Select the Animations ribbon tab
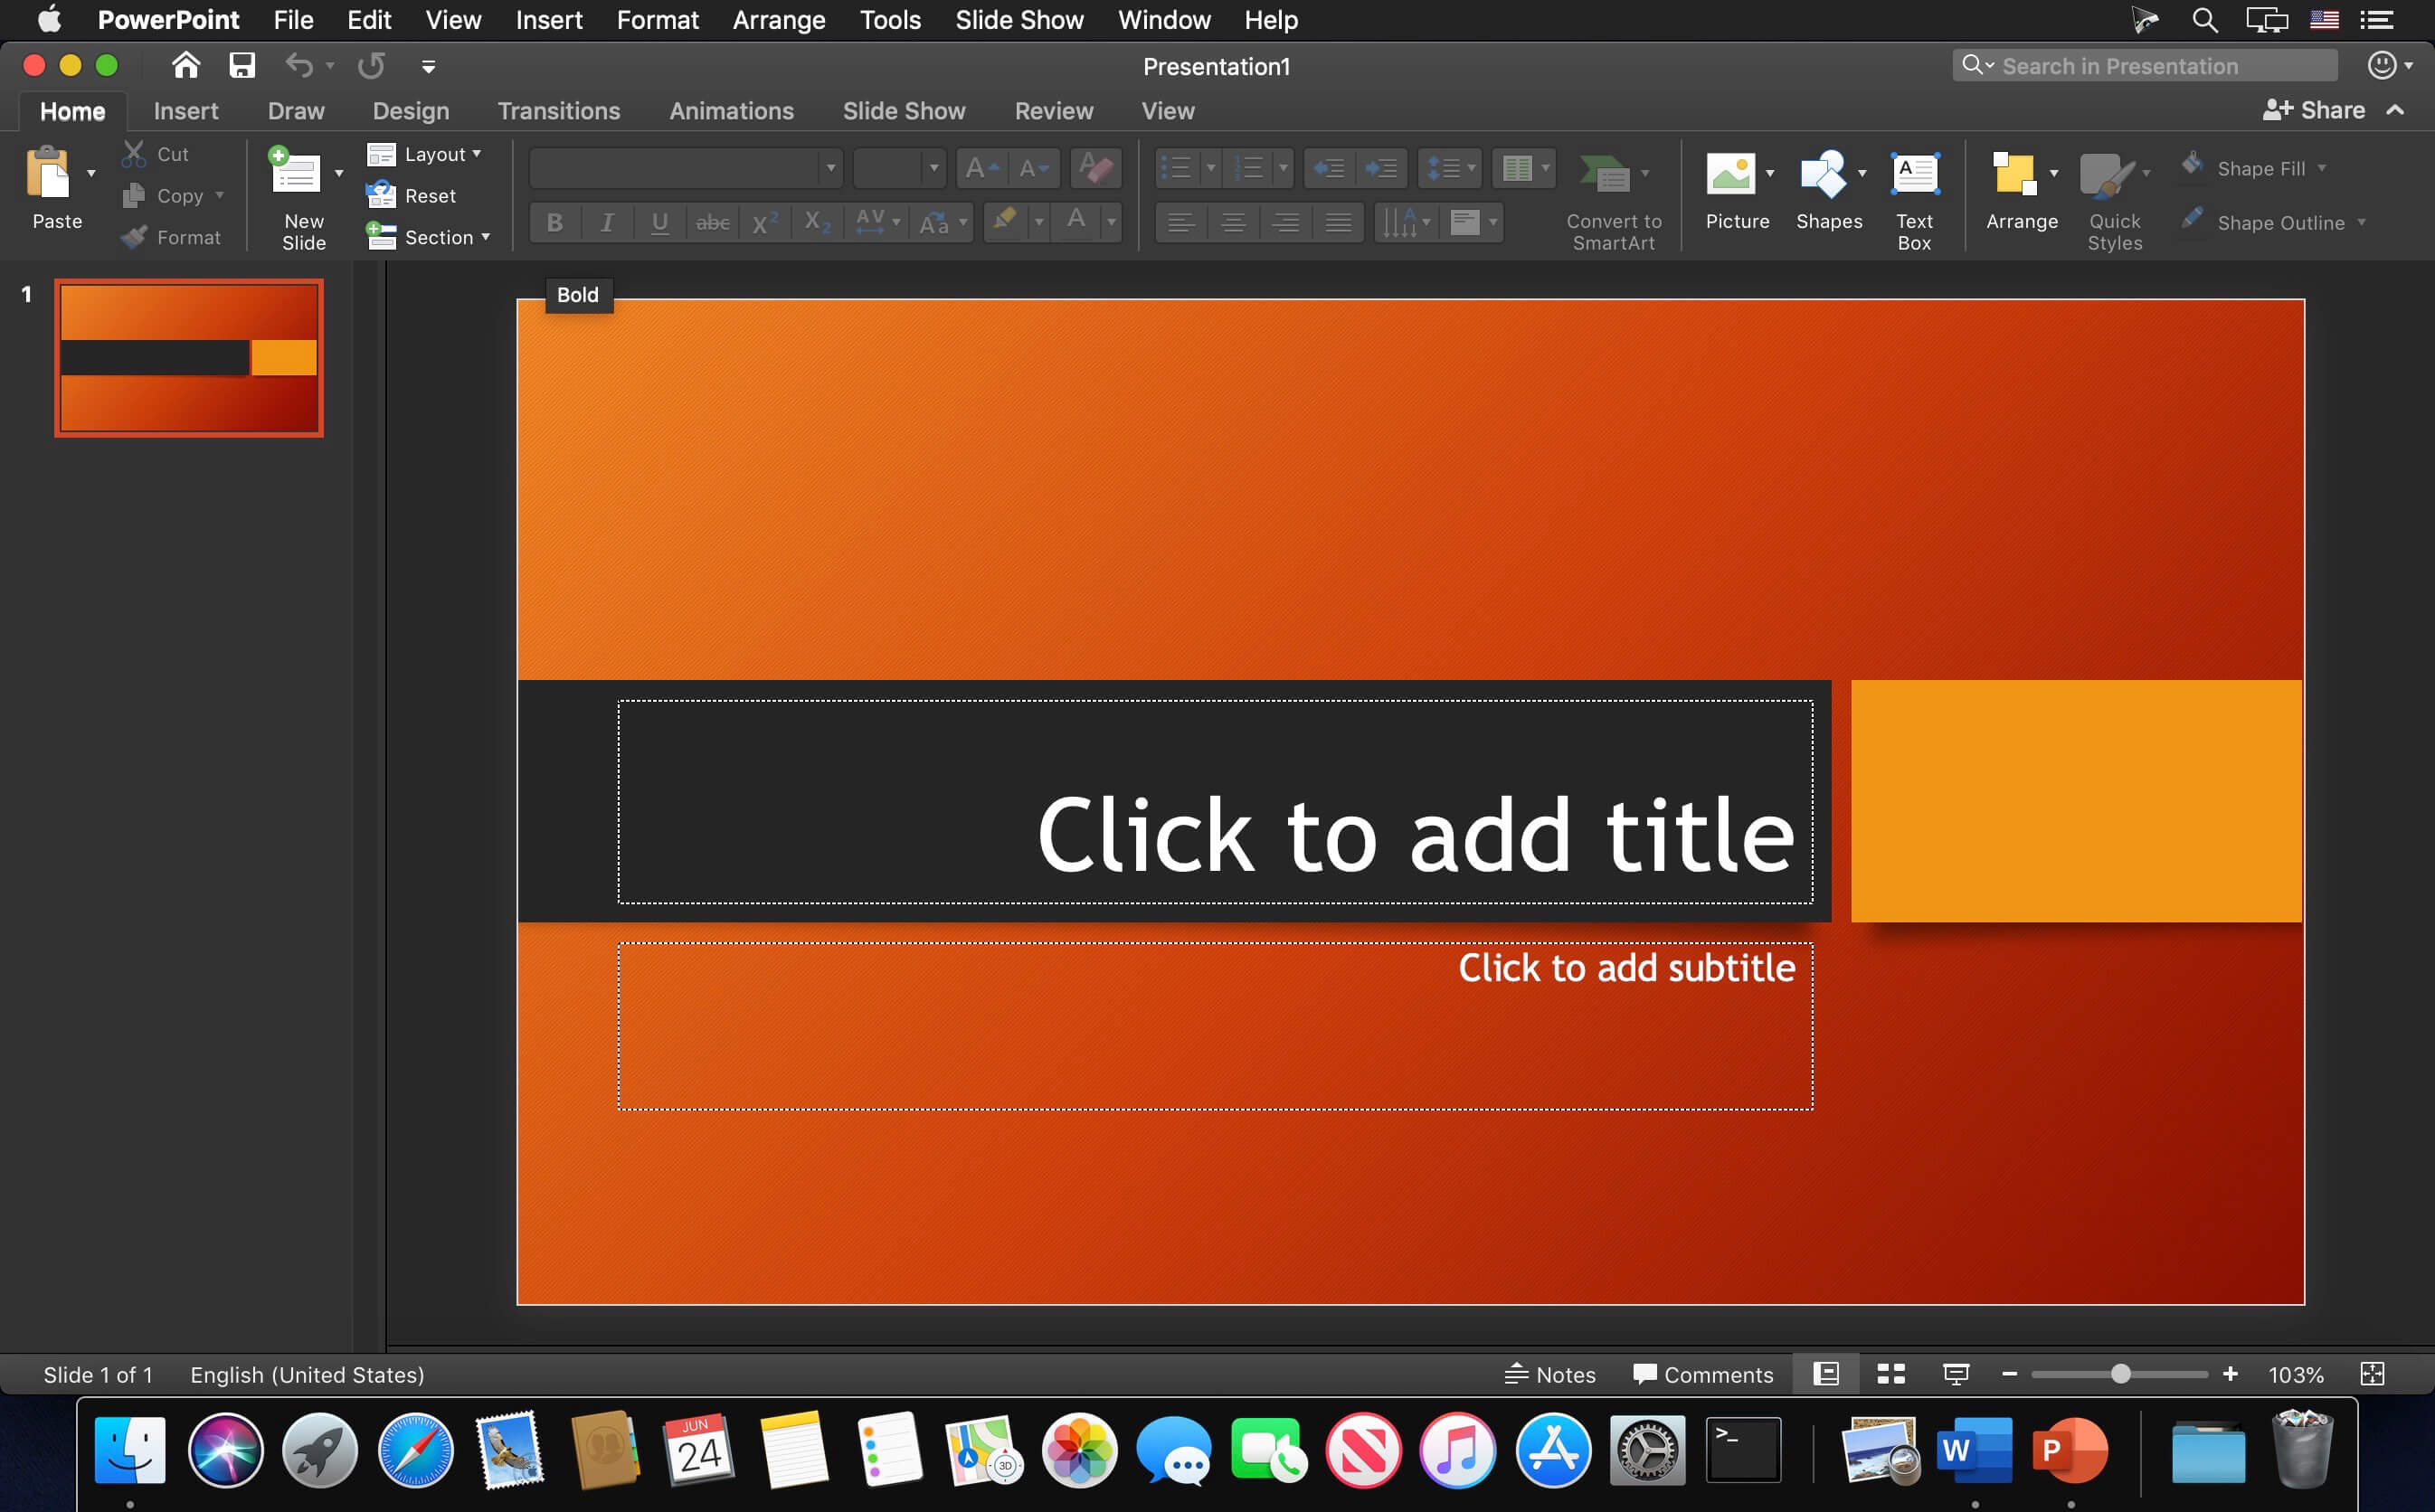The image size is (2435, 1512). click(732, 109)
